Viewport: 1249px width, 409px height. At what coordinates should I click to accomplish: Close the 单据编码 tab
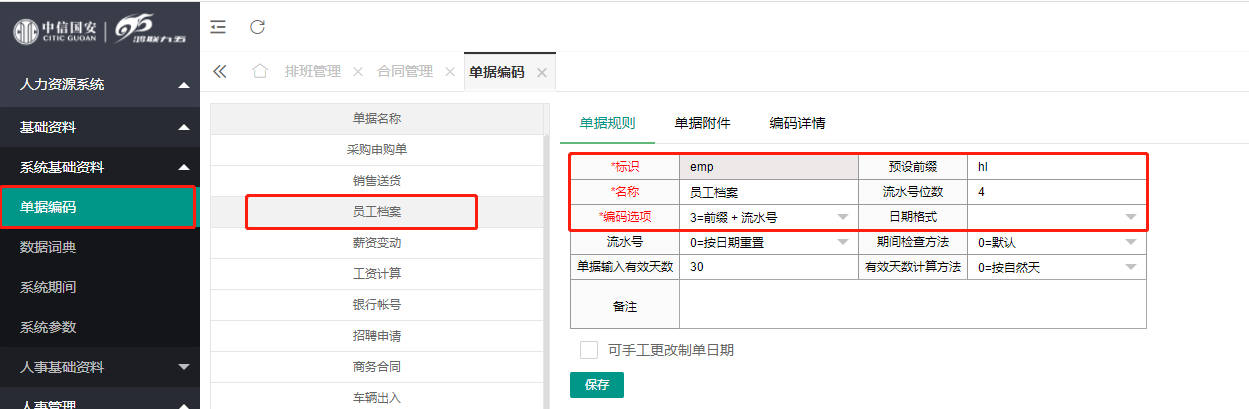541,72
